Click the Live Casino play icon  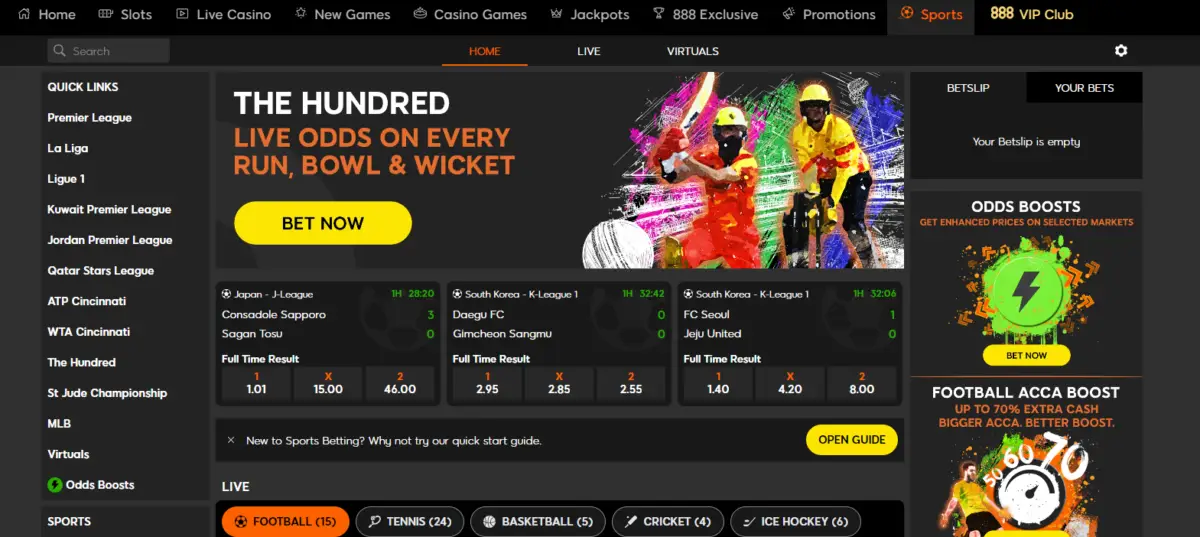point(182,14)
